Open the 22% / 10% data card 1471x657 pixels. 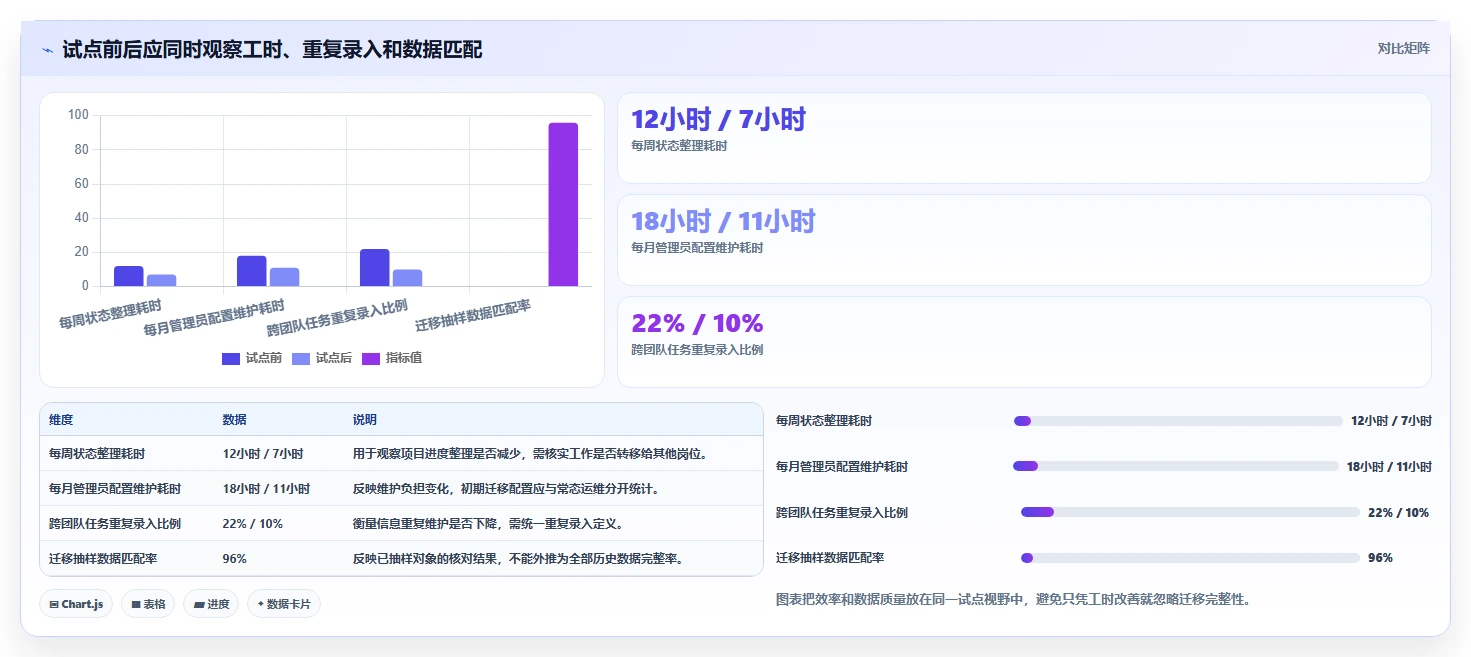click(x=1024, y=342)
